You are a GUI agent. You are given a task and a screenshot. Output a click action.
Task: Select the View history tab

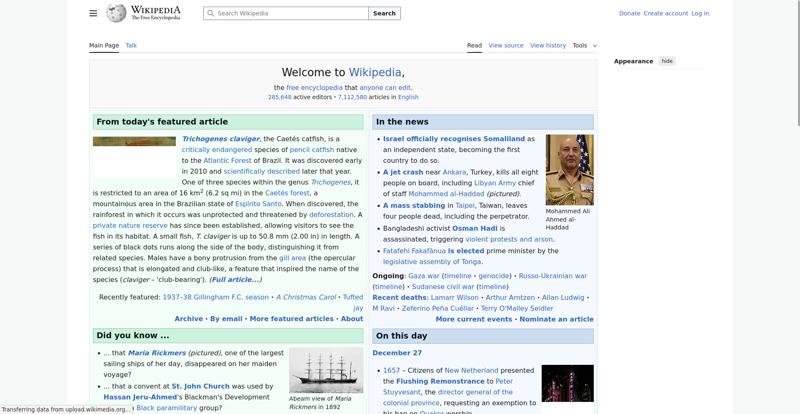[x=547, y=45]
